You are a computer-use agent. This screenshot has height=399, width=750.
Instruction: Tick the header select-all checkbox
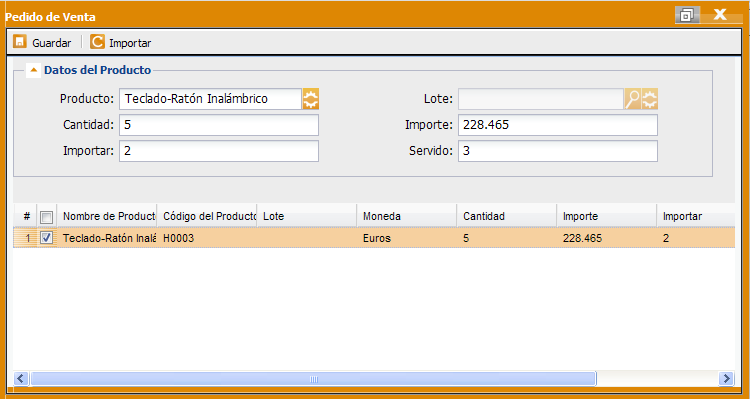46,218
